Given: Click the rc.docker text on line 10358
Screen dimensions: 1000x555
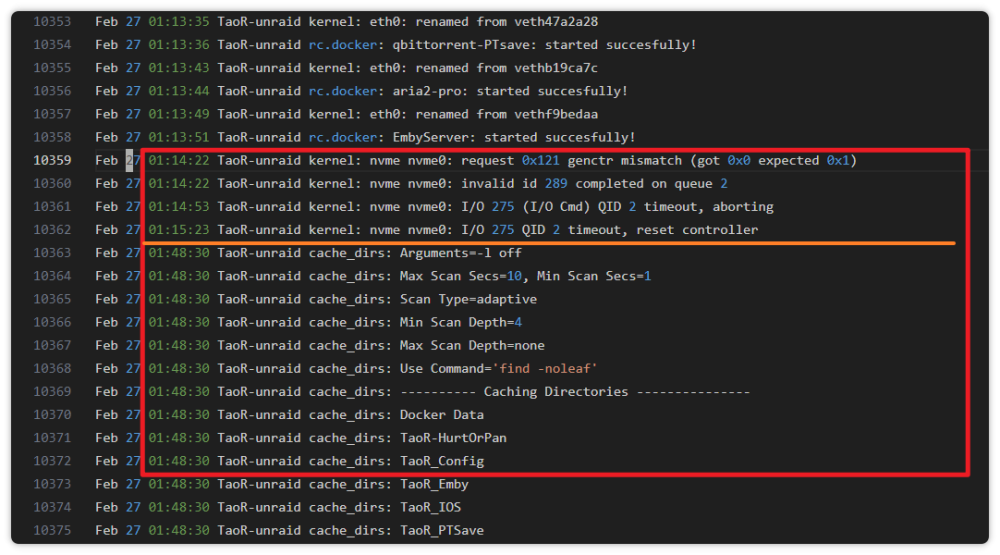Looking at the screenshot, I should click(x=342, y=137).
